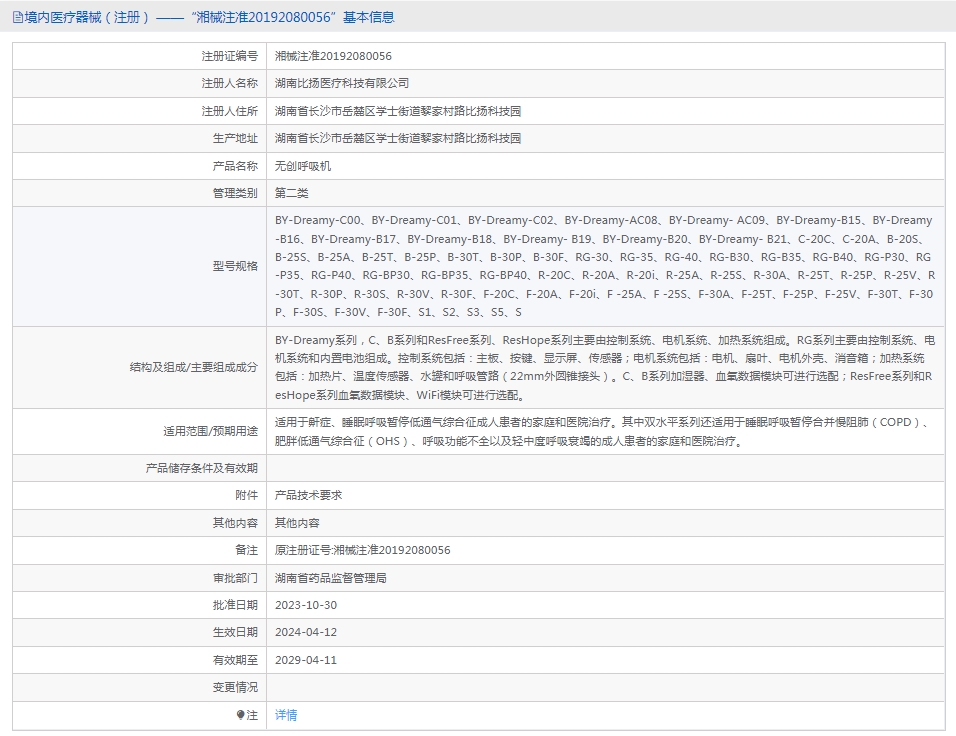Click the registration number value 湘械注准20192080056
The width and height of the screenshot is (956, 736).
[x=333, y=56]
